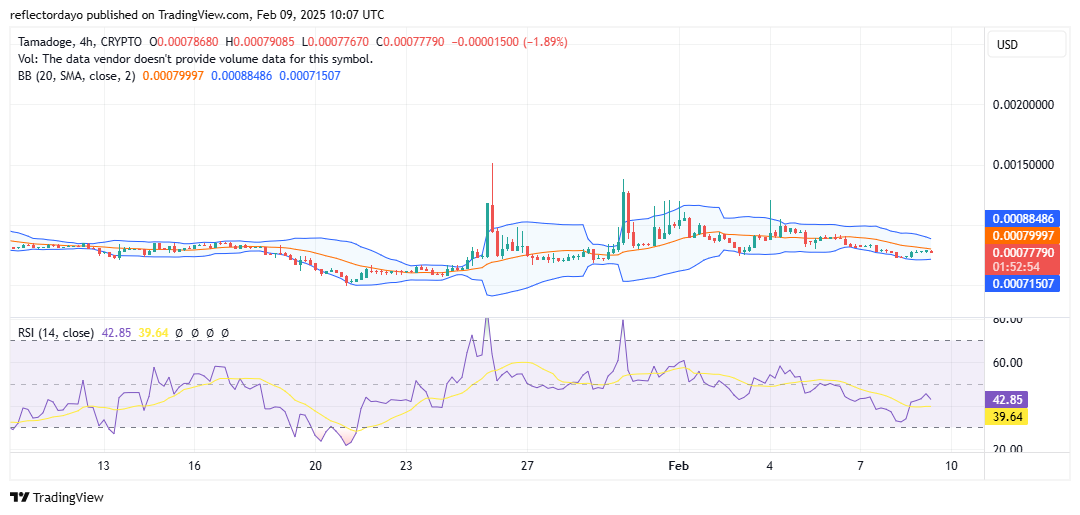Click the high value H0.00079085
This screenshot has height=515, width=1080.
[259, 43]
